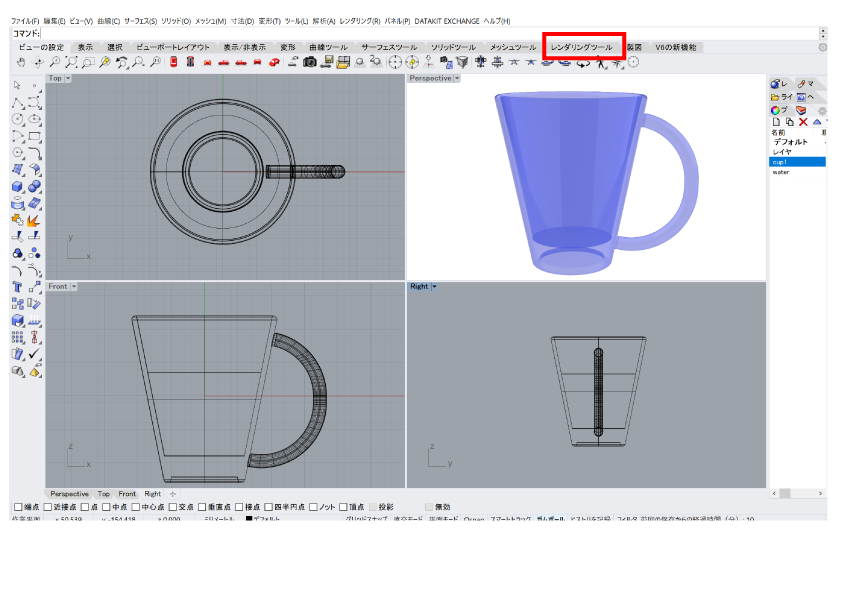Select the Polyline tool in the left sidebar

[18, 103]
